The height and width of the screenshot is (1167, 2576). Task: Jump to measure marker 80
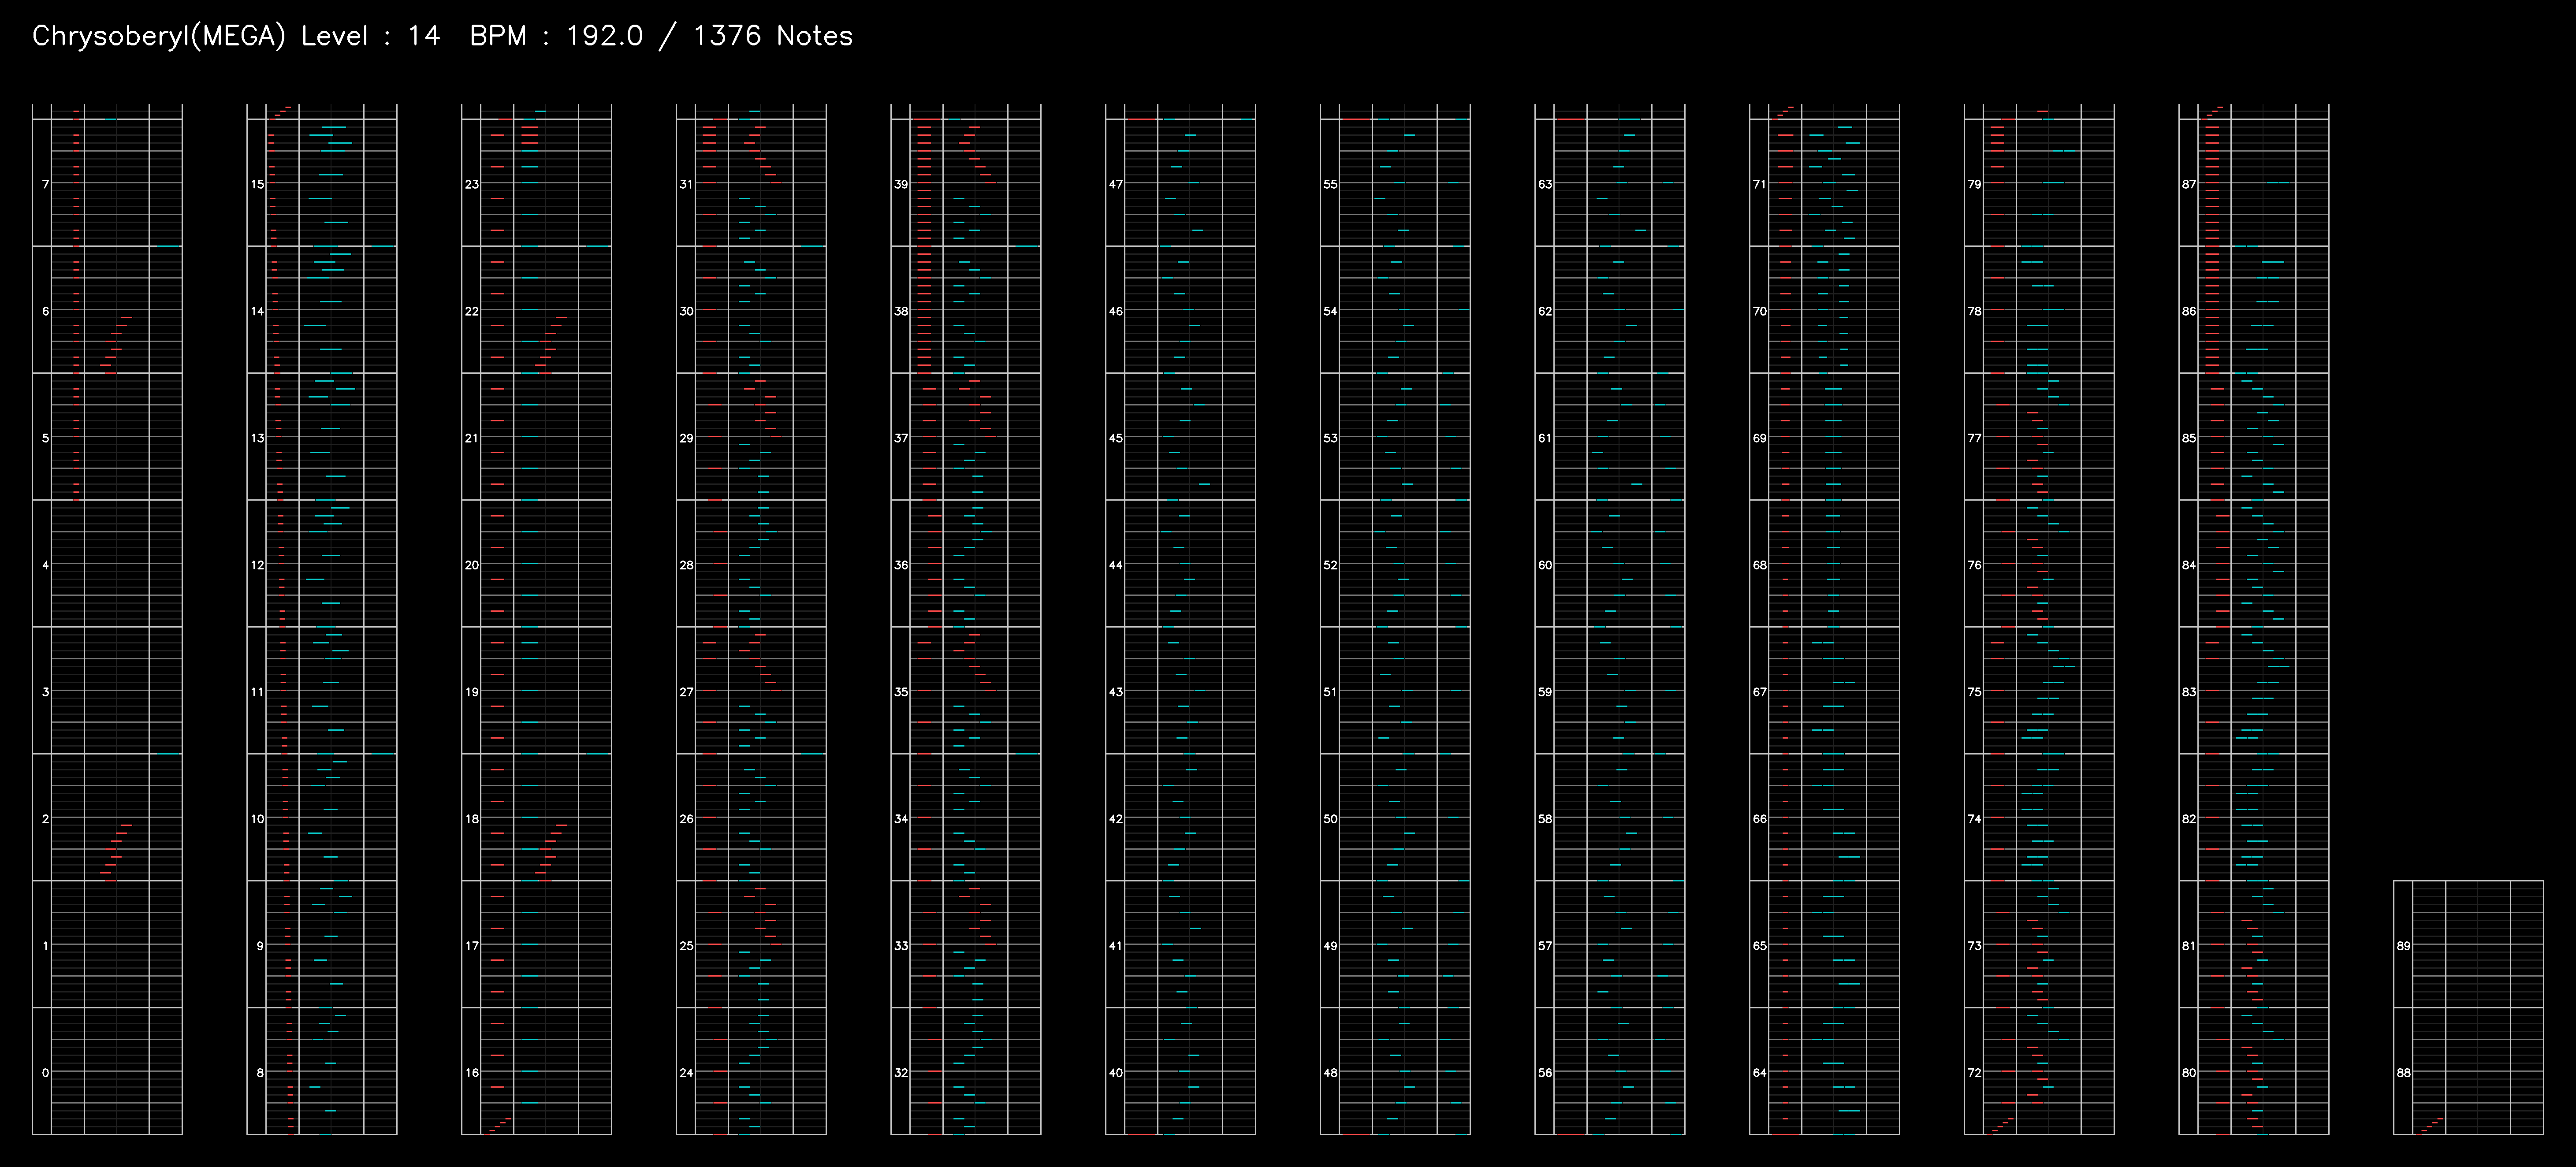pos(2189,1073)
